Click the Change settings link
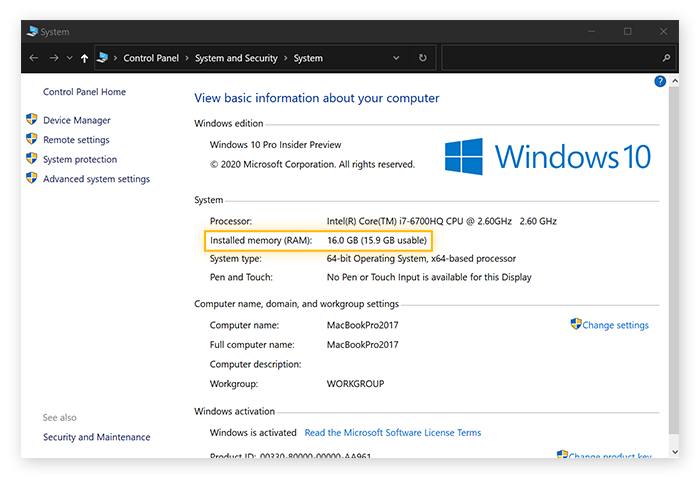This screenshot has width=700, height=480. pyautogui.click(x=615, y=325)
